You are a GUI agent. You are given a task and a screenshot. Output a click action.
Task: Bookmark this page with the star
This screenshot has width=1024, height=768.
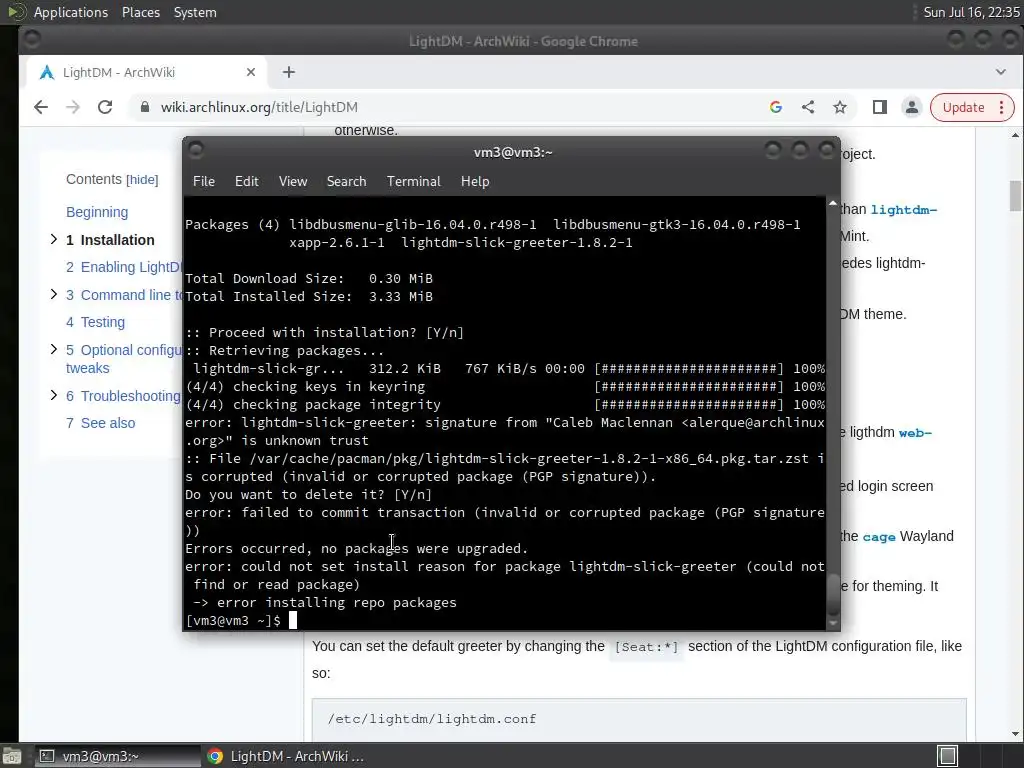(840, 107)
